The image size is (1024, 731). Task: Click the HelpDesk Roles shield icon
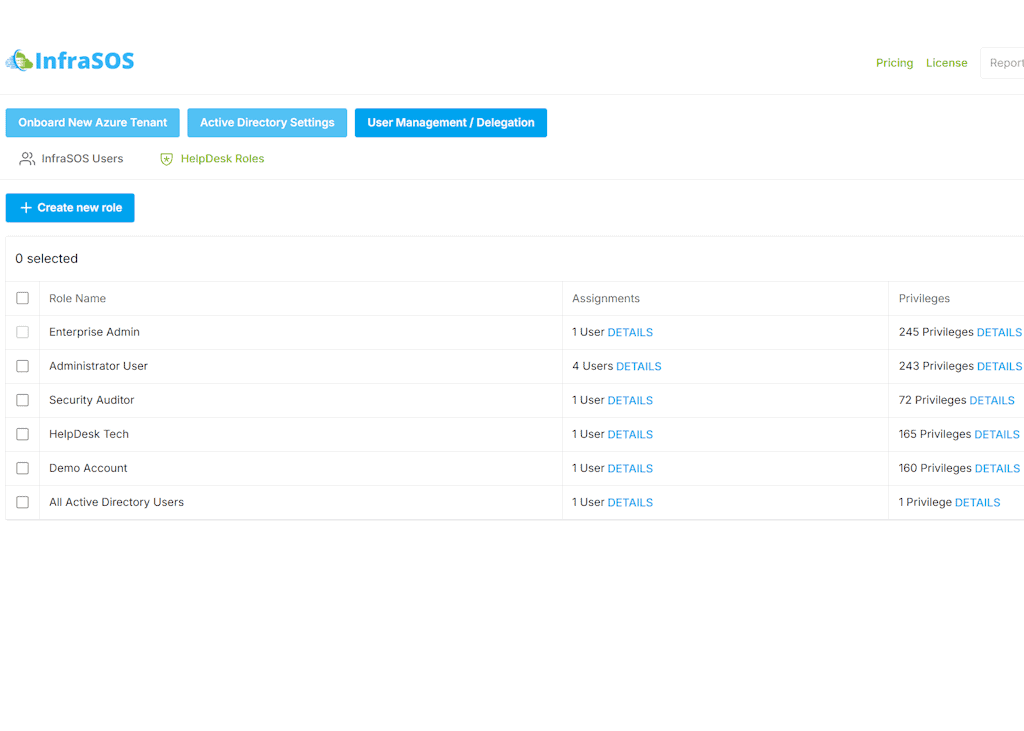[167, 159]
